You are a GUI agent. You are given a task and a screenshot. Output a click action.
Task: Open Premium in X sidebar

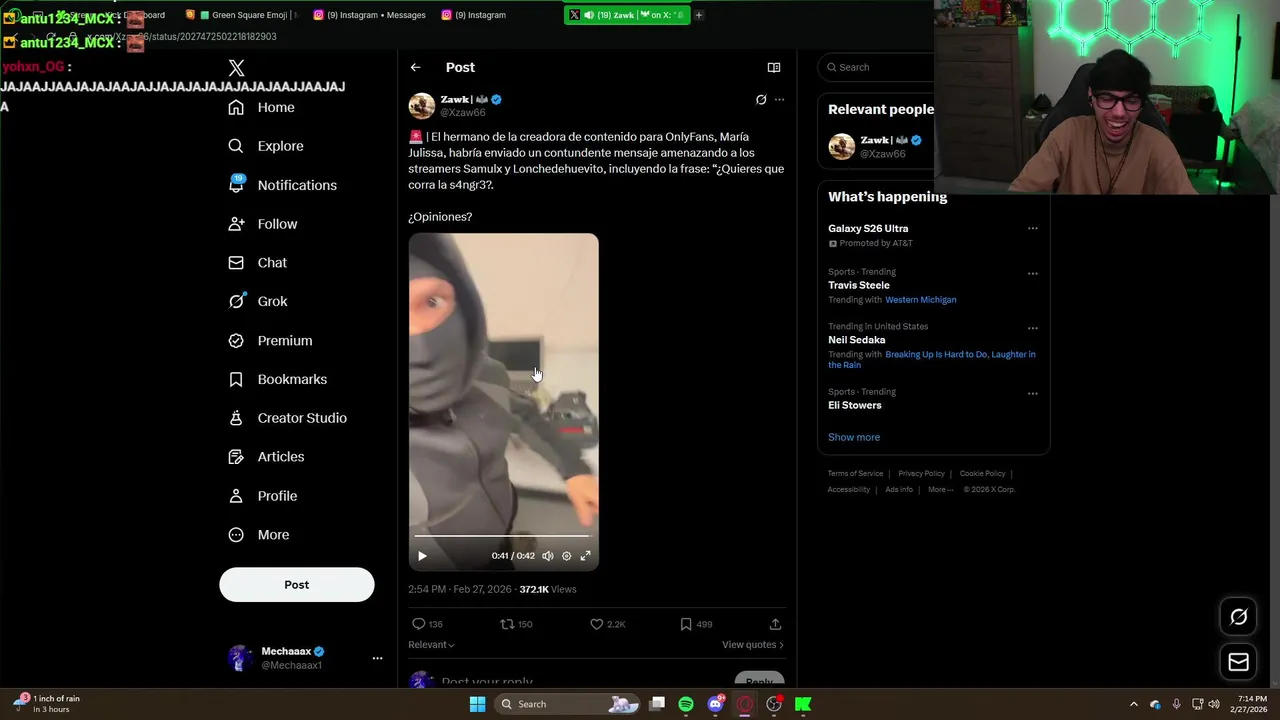click(x=271, y=340)
